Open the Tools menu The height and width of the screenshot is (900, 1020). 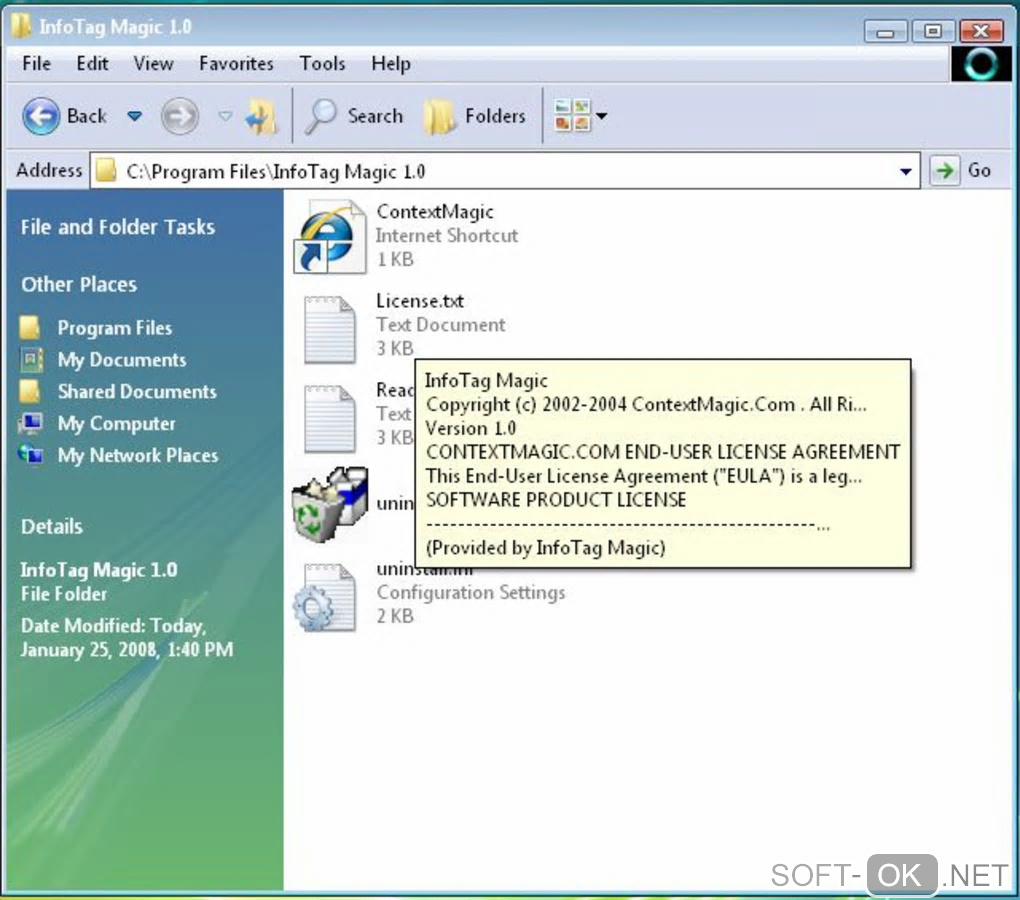pos(322,64)
